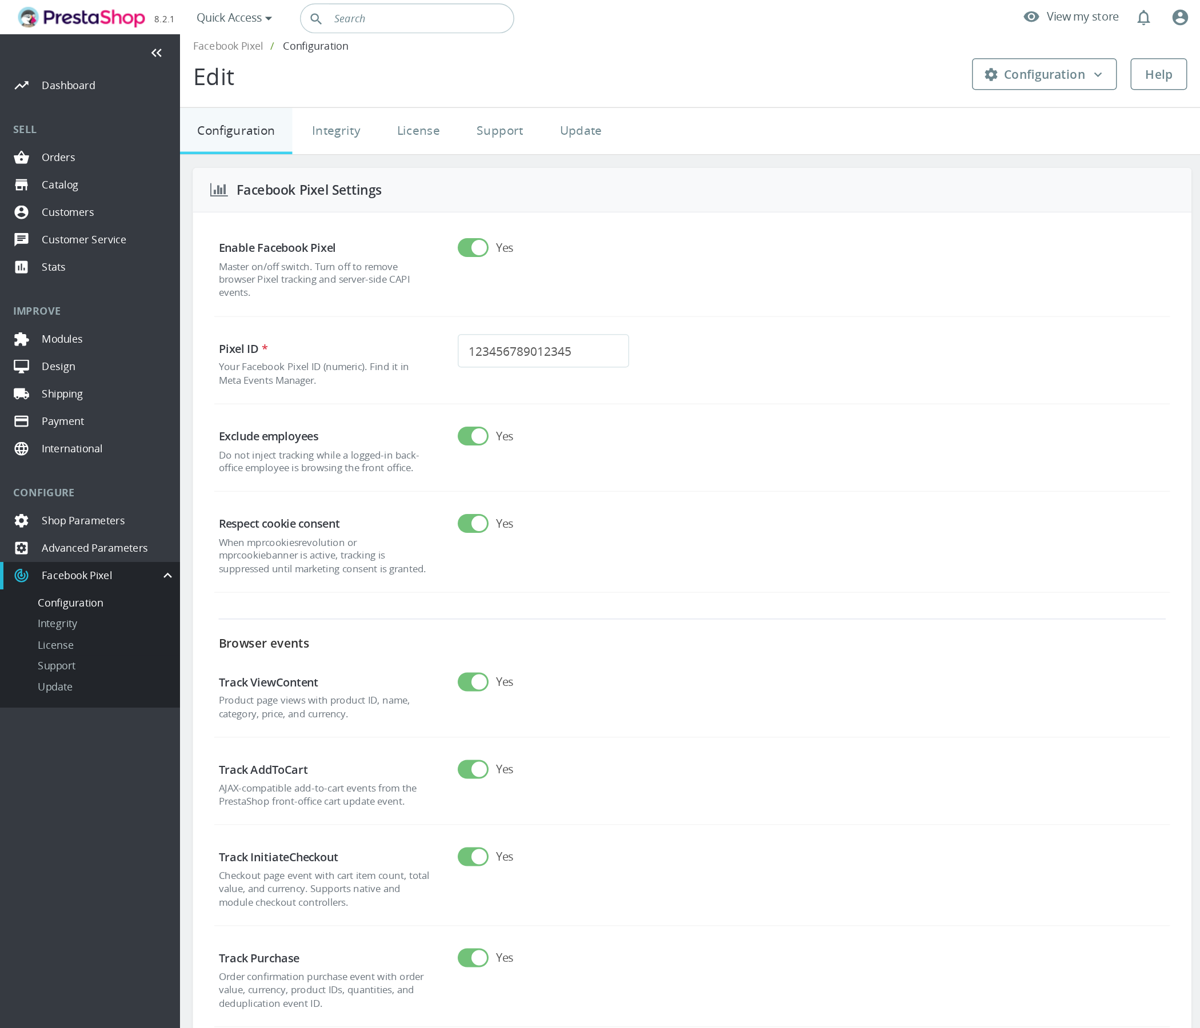Click the Help button
The width and height of the screenshot is (1200, 1028).
point(1158,74)
